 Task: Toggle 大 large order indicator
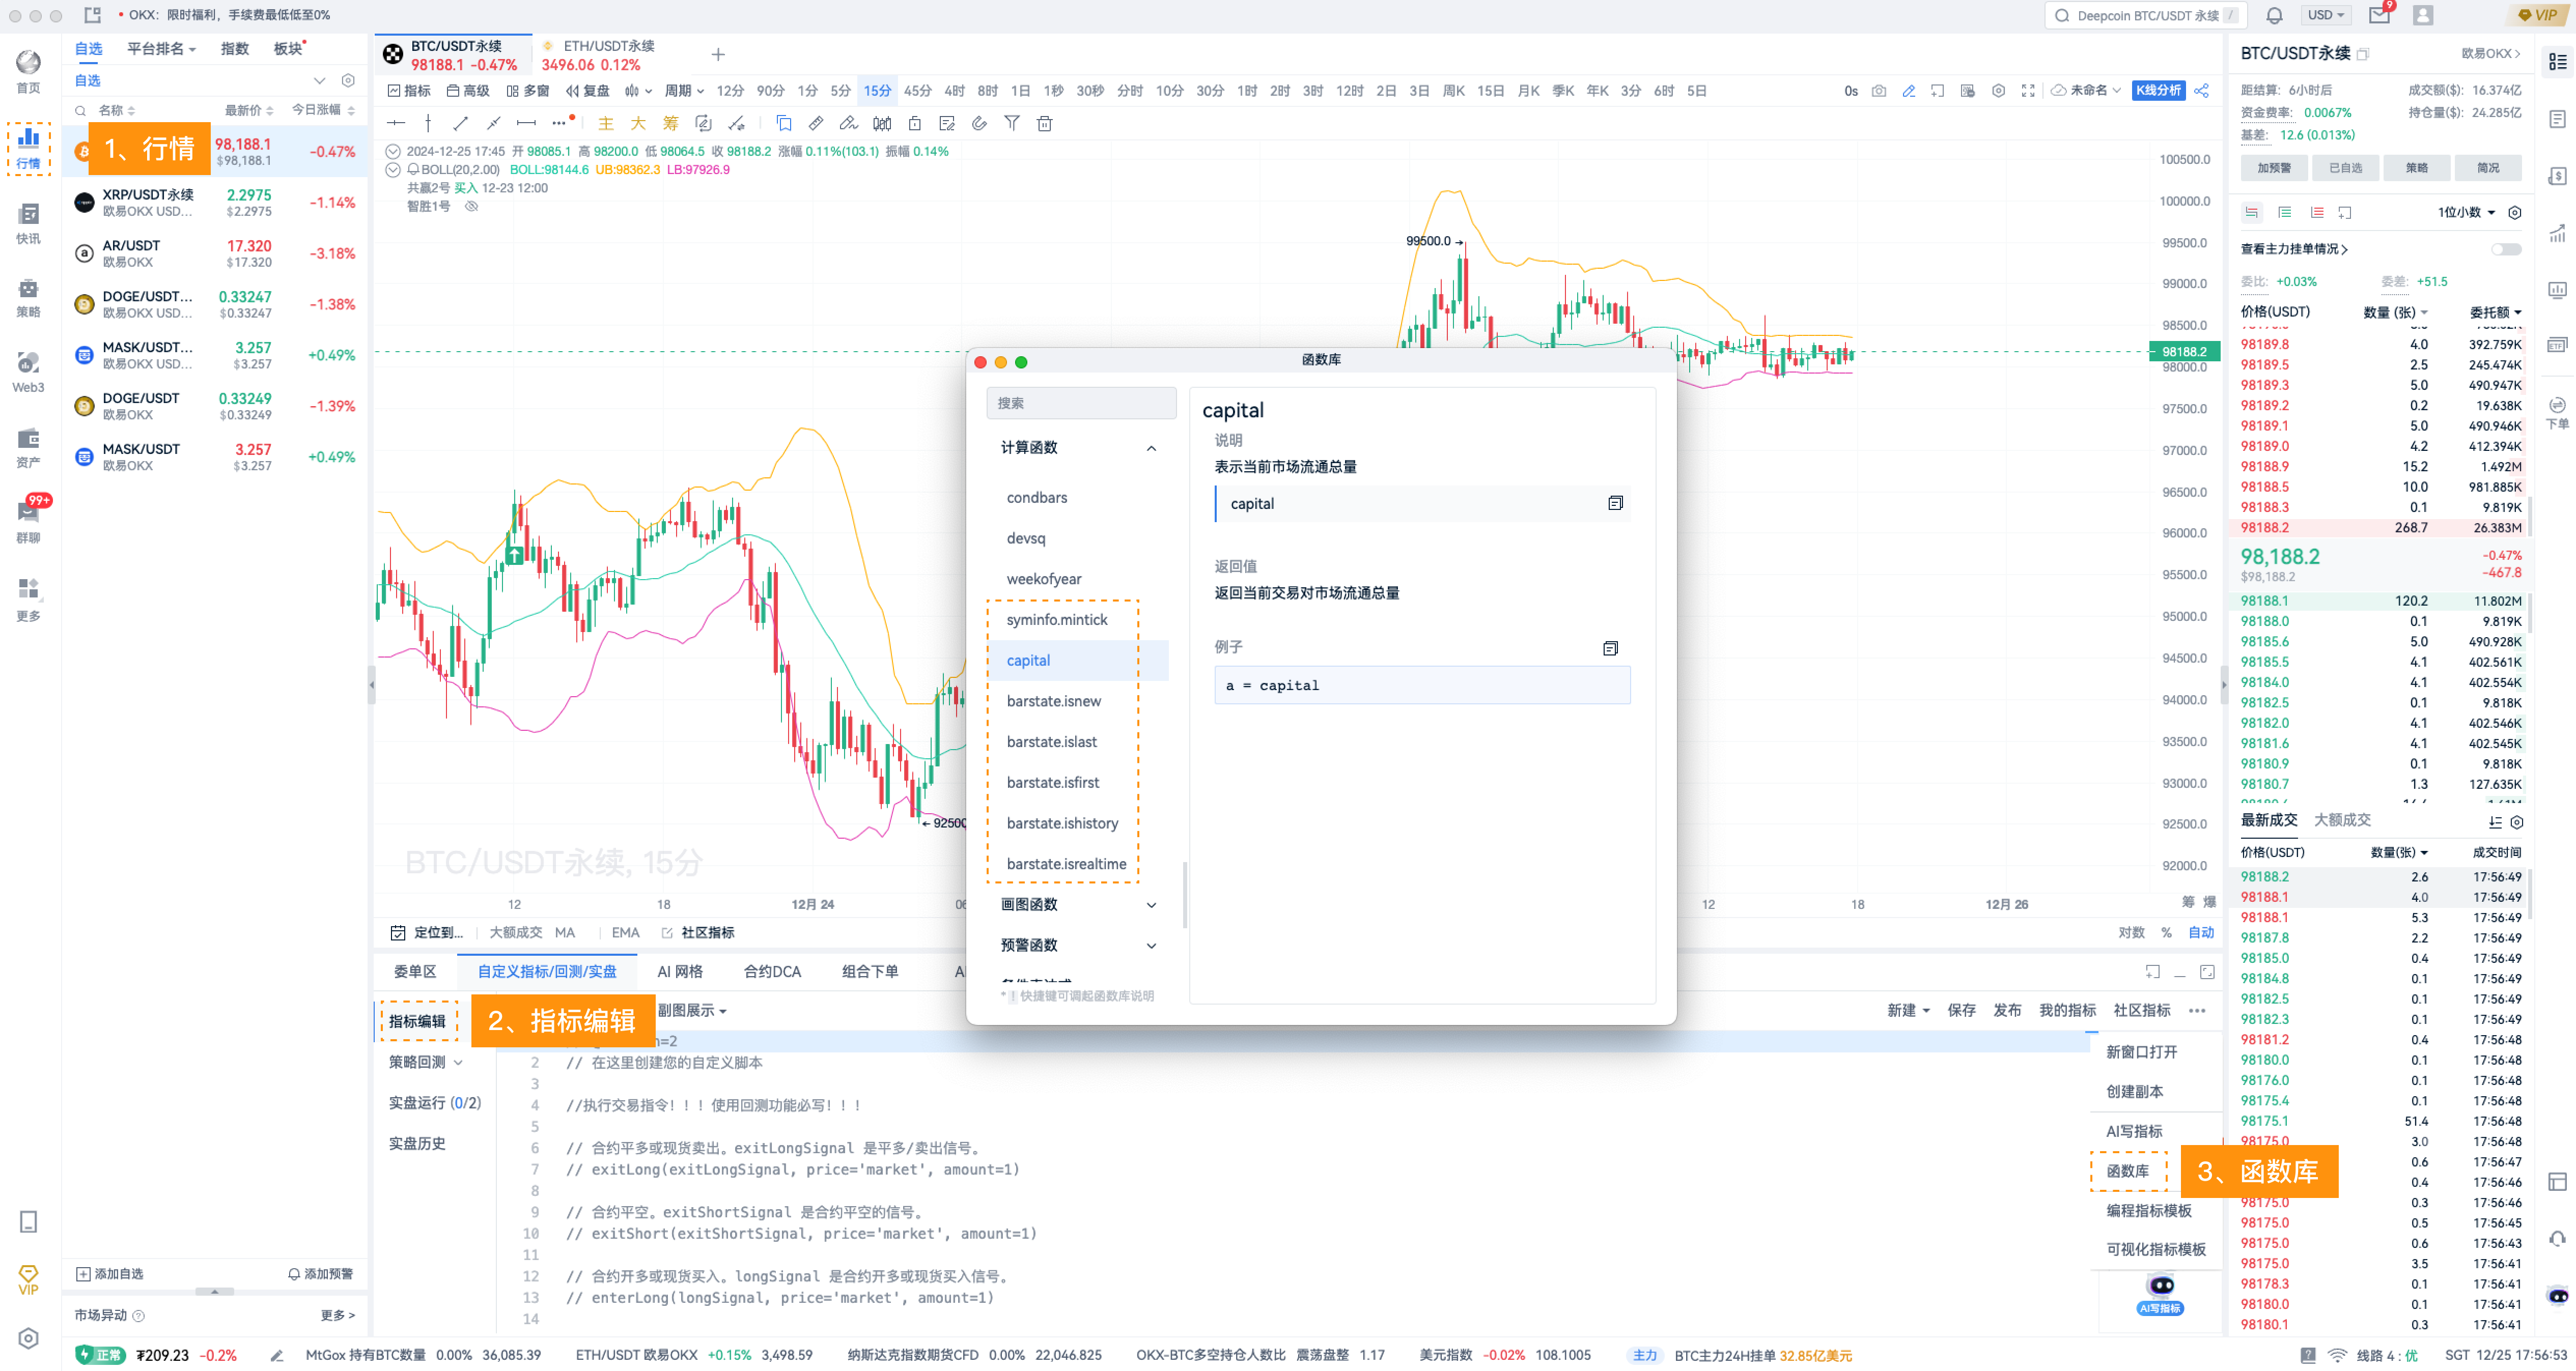point(638,123)
